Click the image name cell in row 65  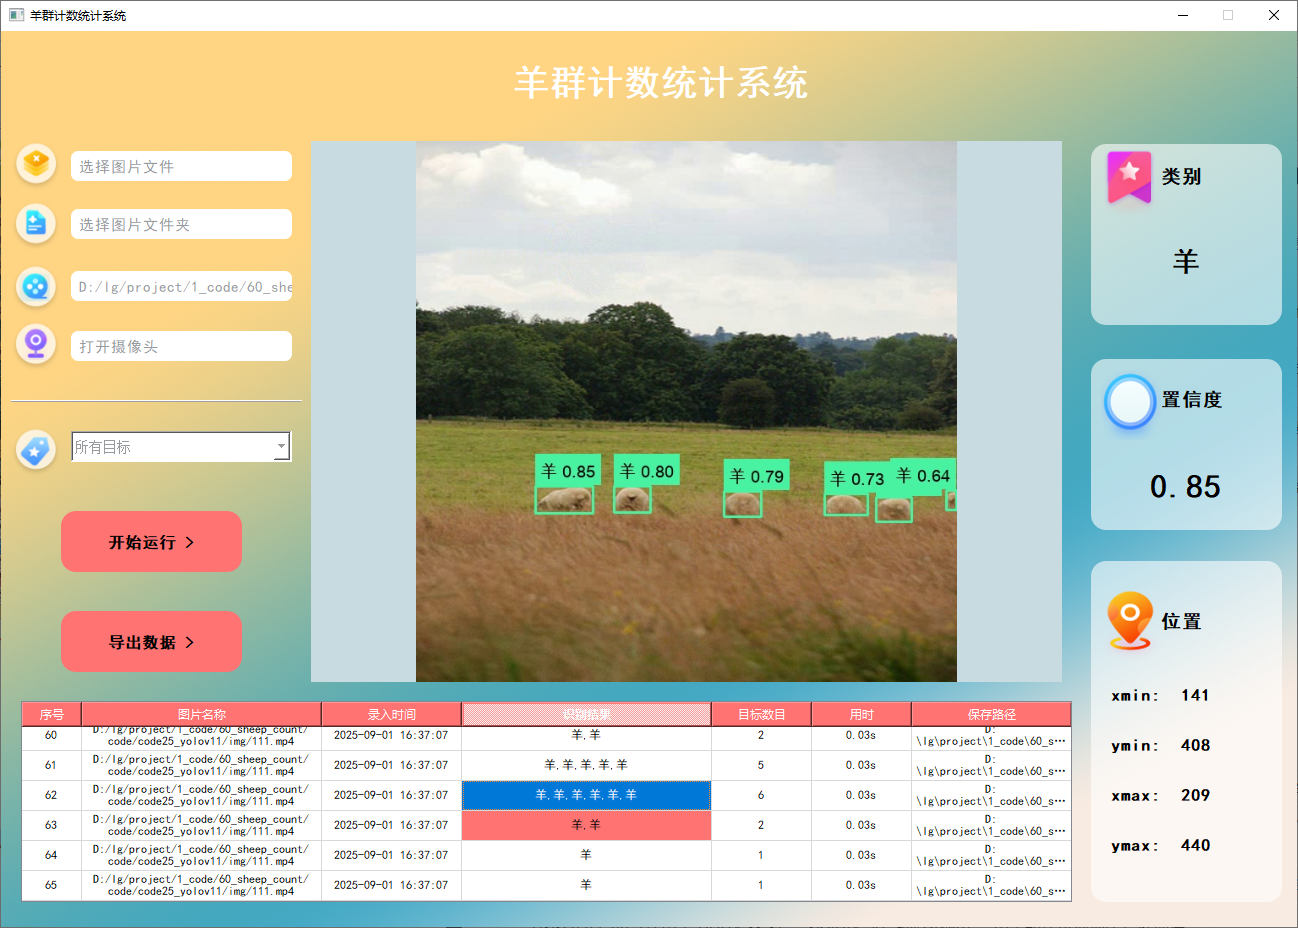tap(201, 885)
